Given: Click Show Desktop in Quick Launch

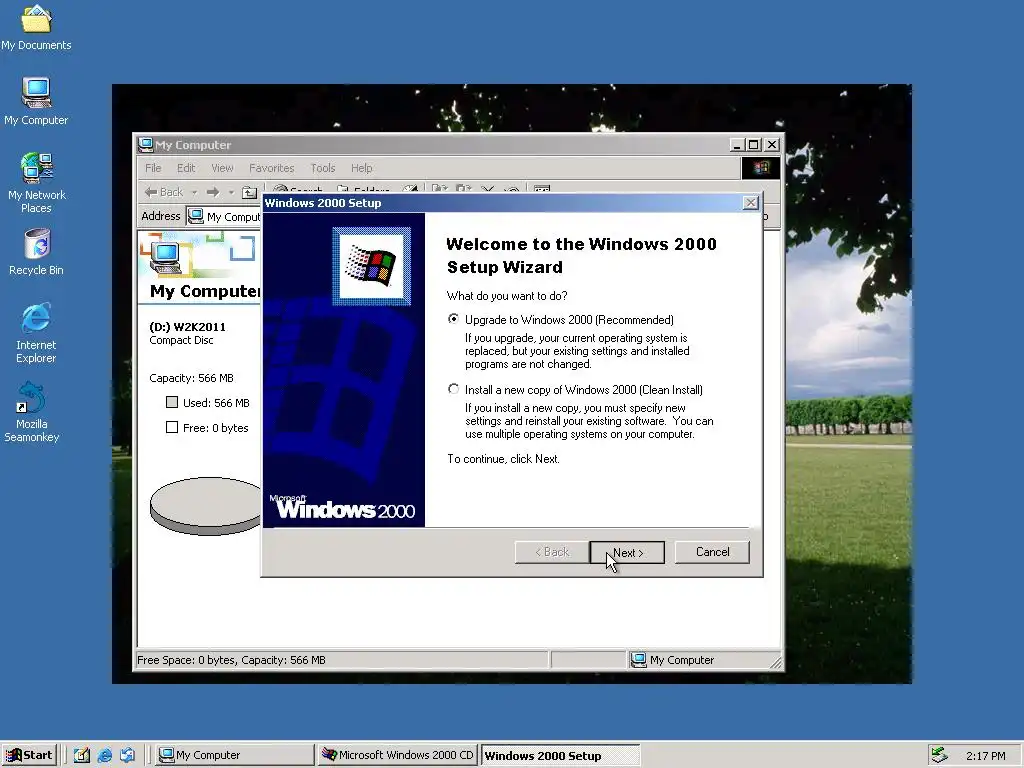Looking at the screenshot, I should click(x=82, y=755).
